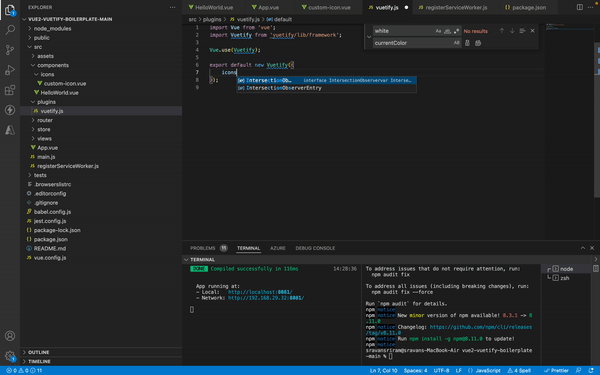
Task: Switch to HelloWorld.vue editor tab
Action: (211, 7)
